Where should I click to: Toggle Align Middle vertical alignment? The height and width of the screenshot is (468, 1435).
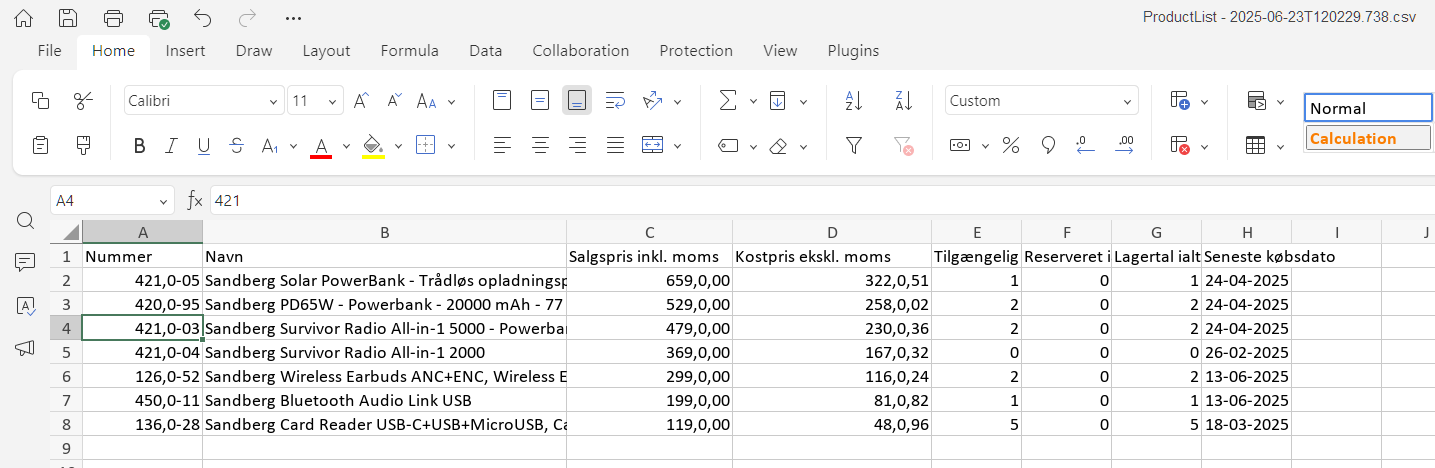pyautogui.click(x=540, y=100)
